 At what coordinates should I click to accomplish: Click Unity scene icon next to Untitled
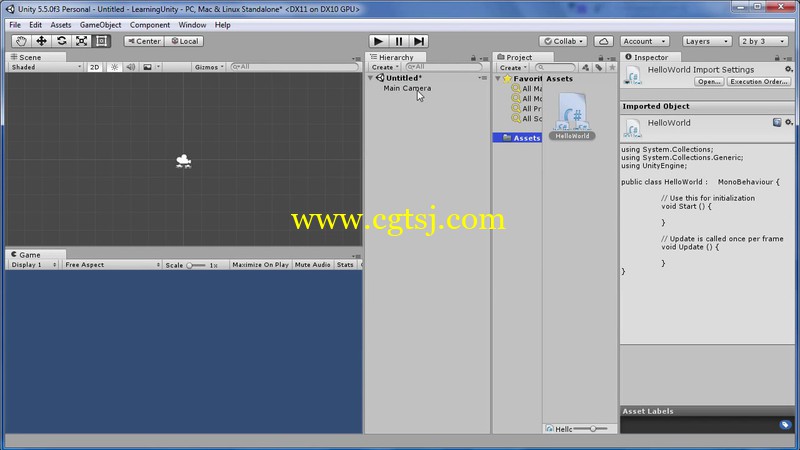coord(380,78)
